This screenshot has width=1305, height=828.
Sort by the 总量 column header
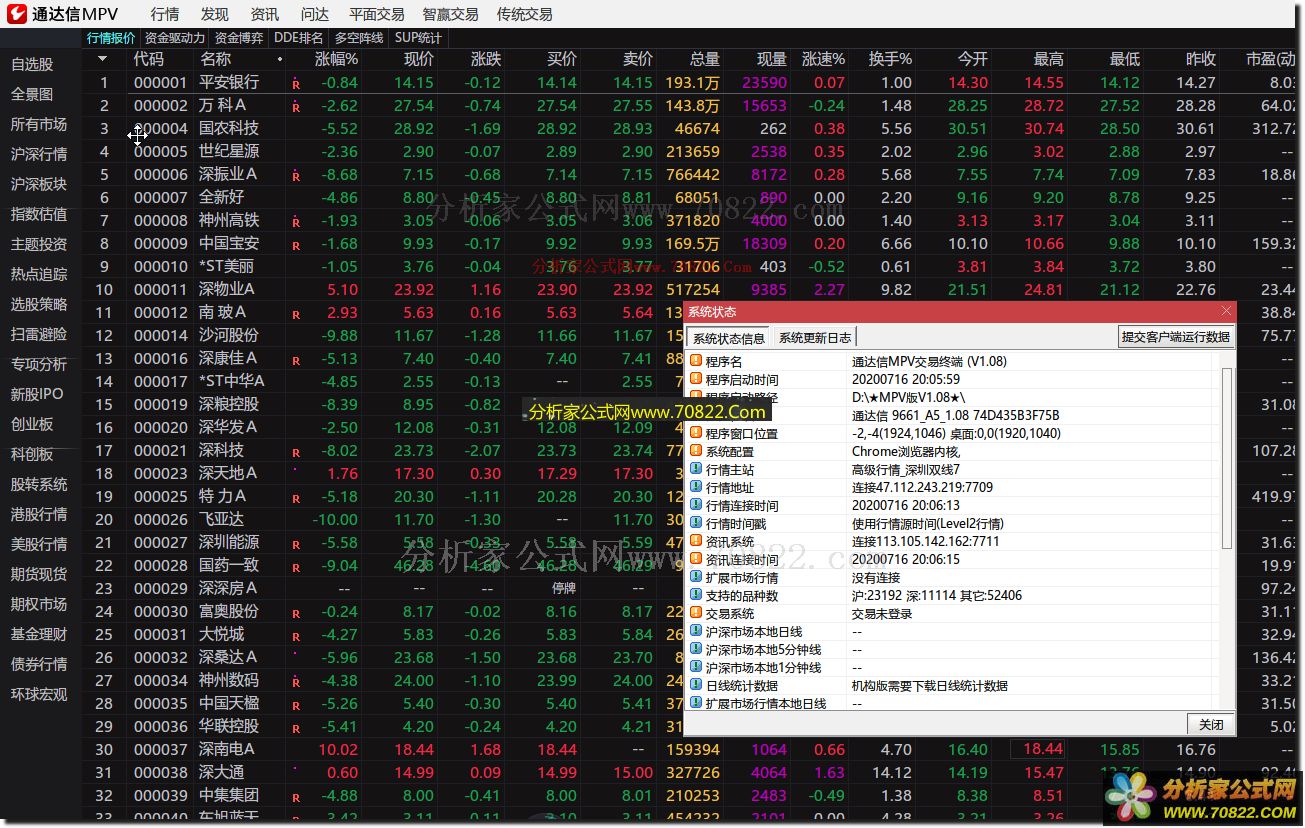point(704,59)
